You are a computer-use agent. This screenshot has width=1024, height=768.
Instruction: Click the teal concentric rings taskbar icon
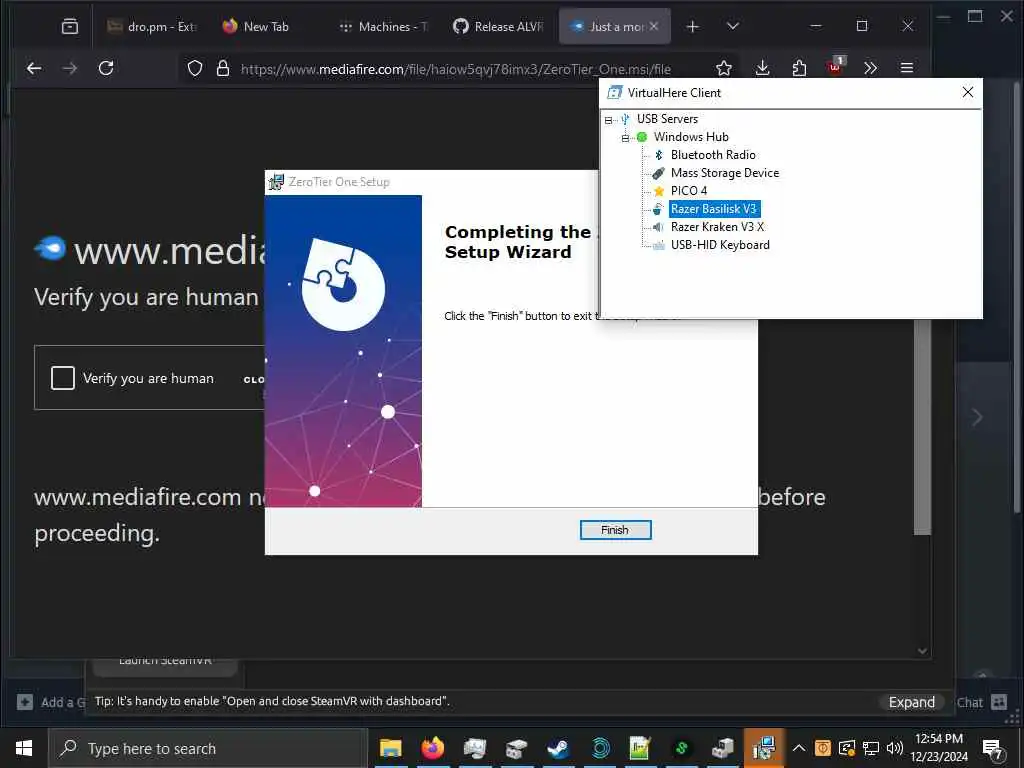tap(600, 748)
